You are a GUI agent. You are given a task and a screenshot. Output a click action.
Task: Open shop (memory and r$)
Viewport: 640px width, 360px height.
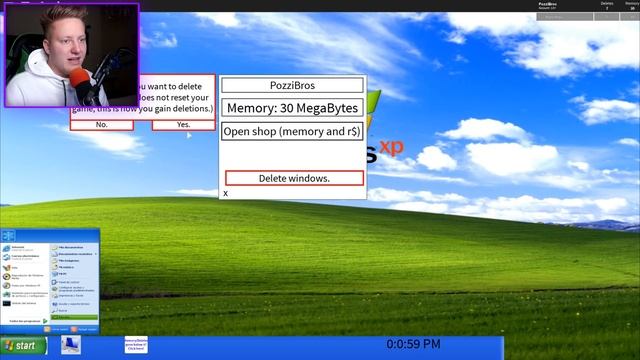pos(292,131)
